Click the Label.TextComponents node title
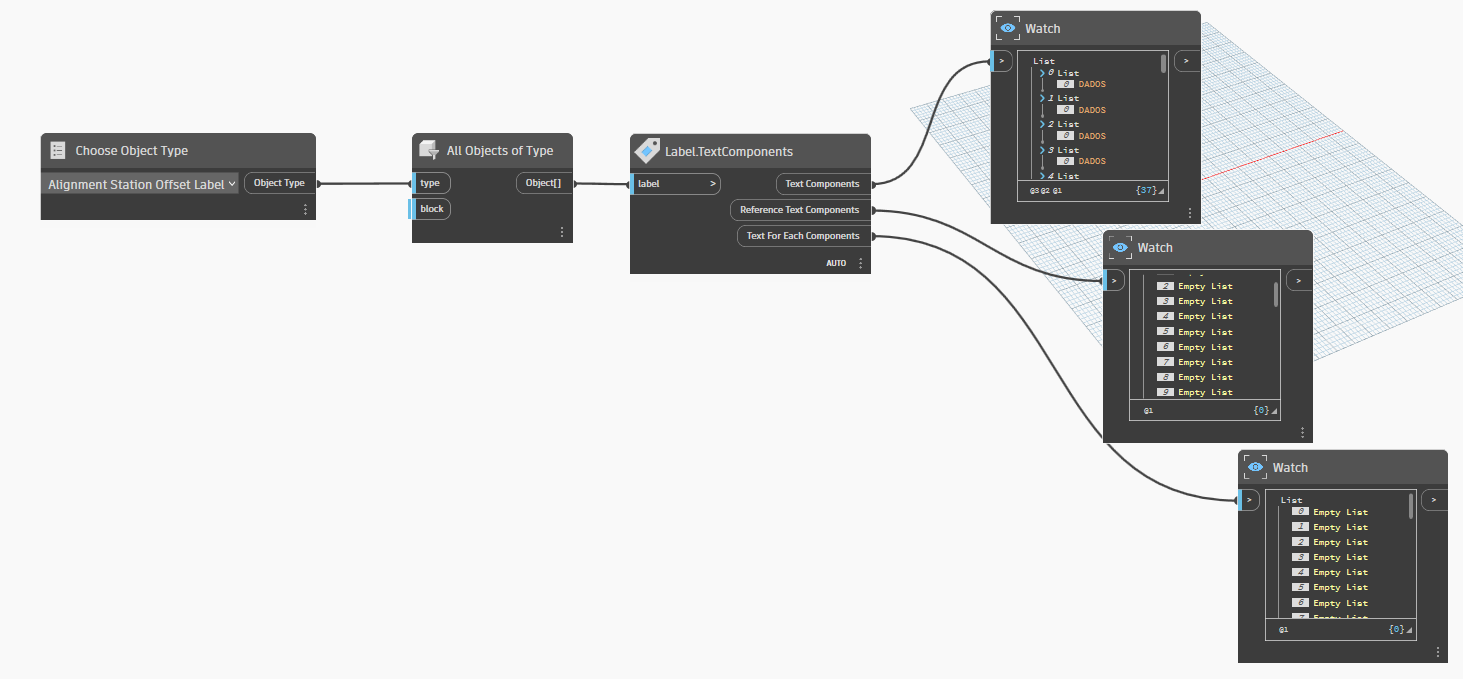The height and width of the screenshot is (679, 1463). (x=729, y=152)
